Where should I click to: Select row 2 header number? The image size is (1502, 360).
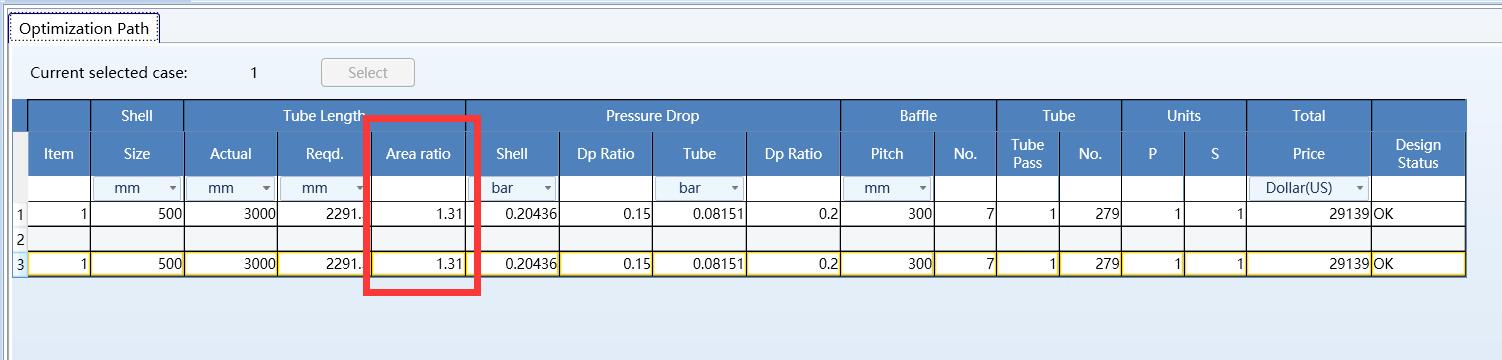(x=20, y=239)
